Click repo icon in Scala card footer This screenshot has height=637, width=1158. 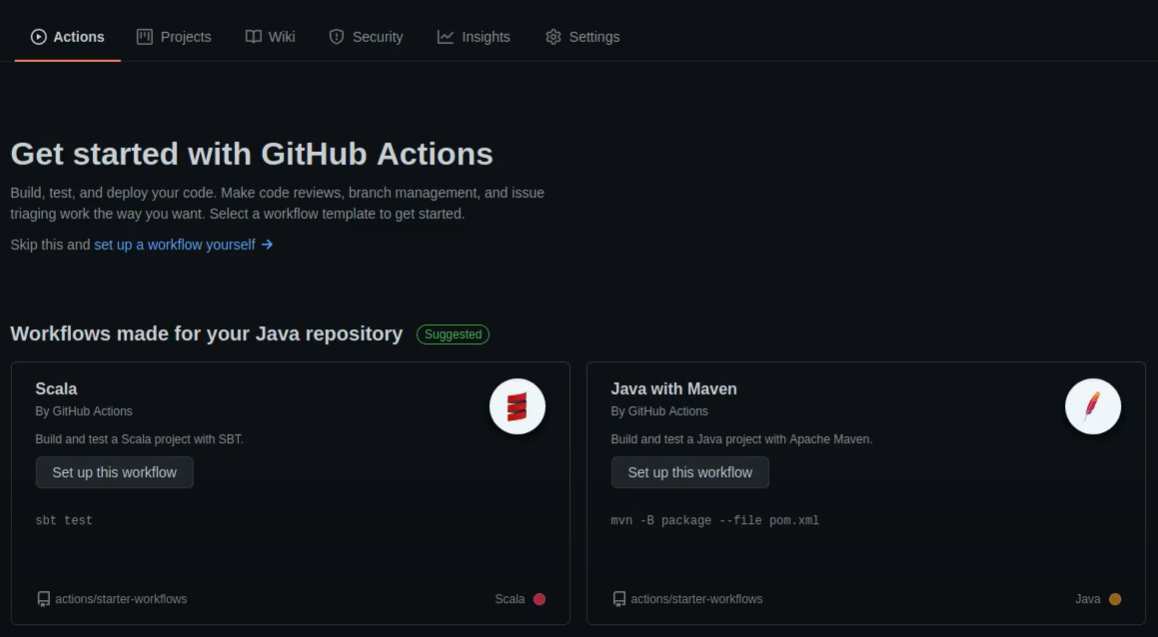[44, 599]
